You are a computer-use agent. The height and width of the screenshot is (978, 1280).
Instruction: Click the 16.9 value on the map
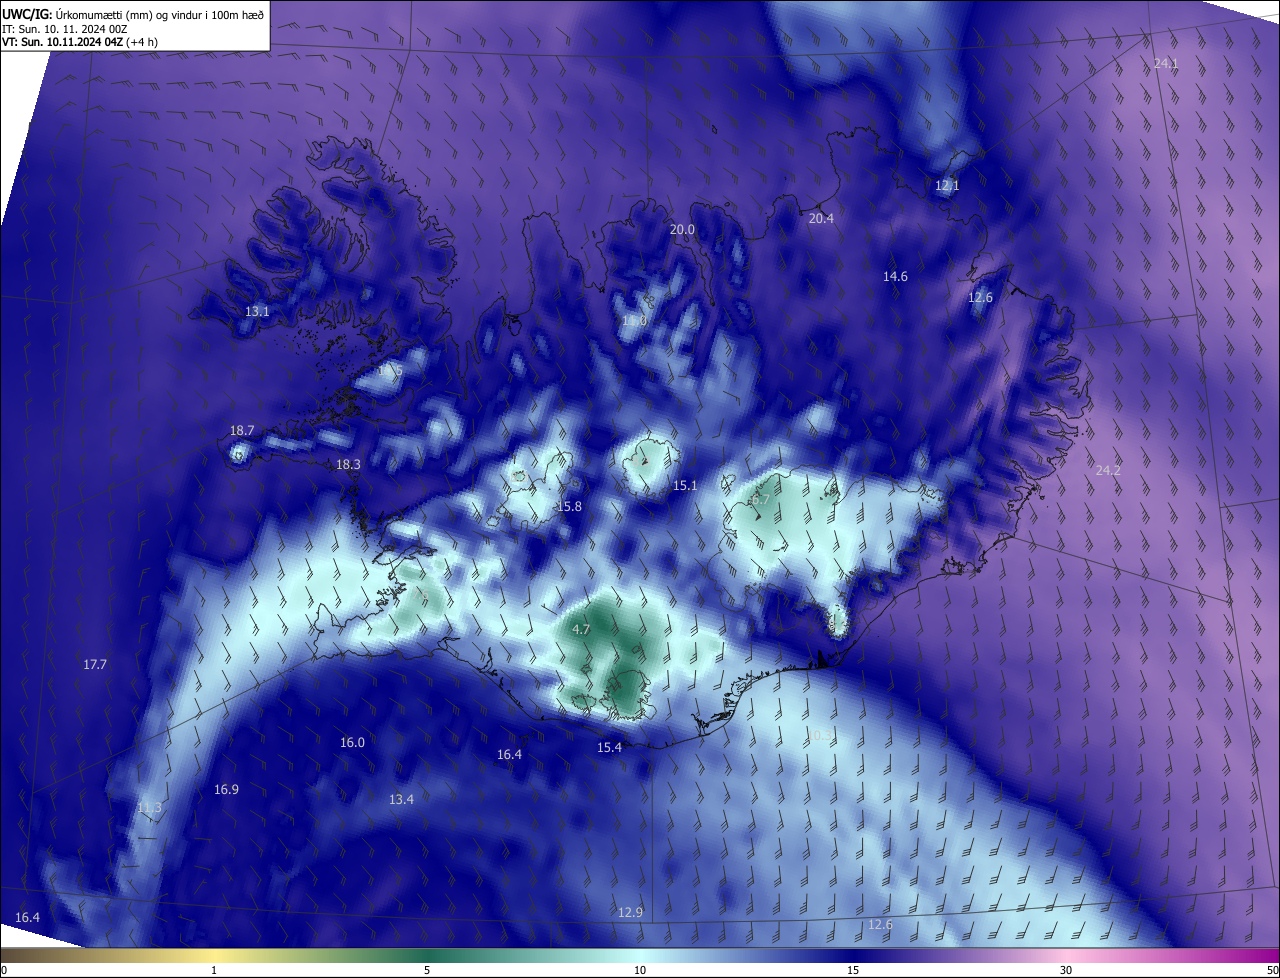[226, 789]
